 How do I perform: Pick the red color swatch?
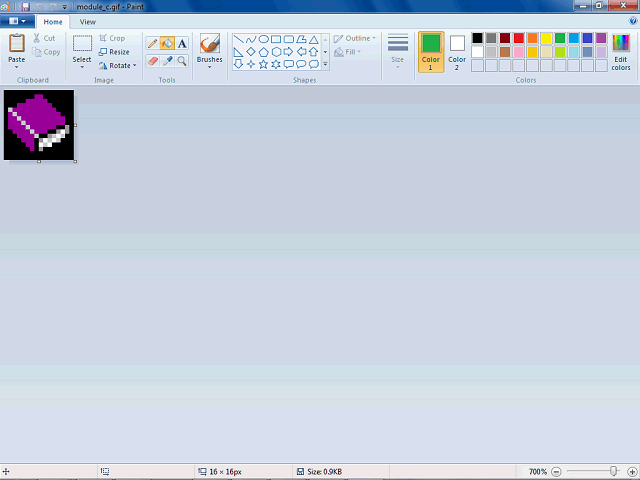(519, 38)
